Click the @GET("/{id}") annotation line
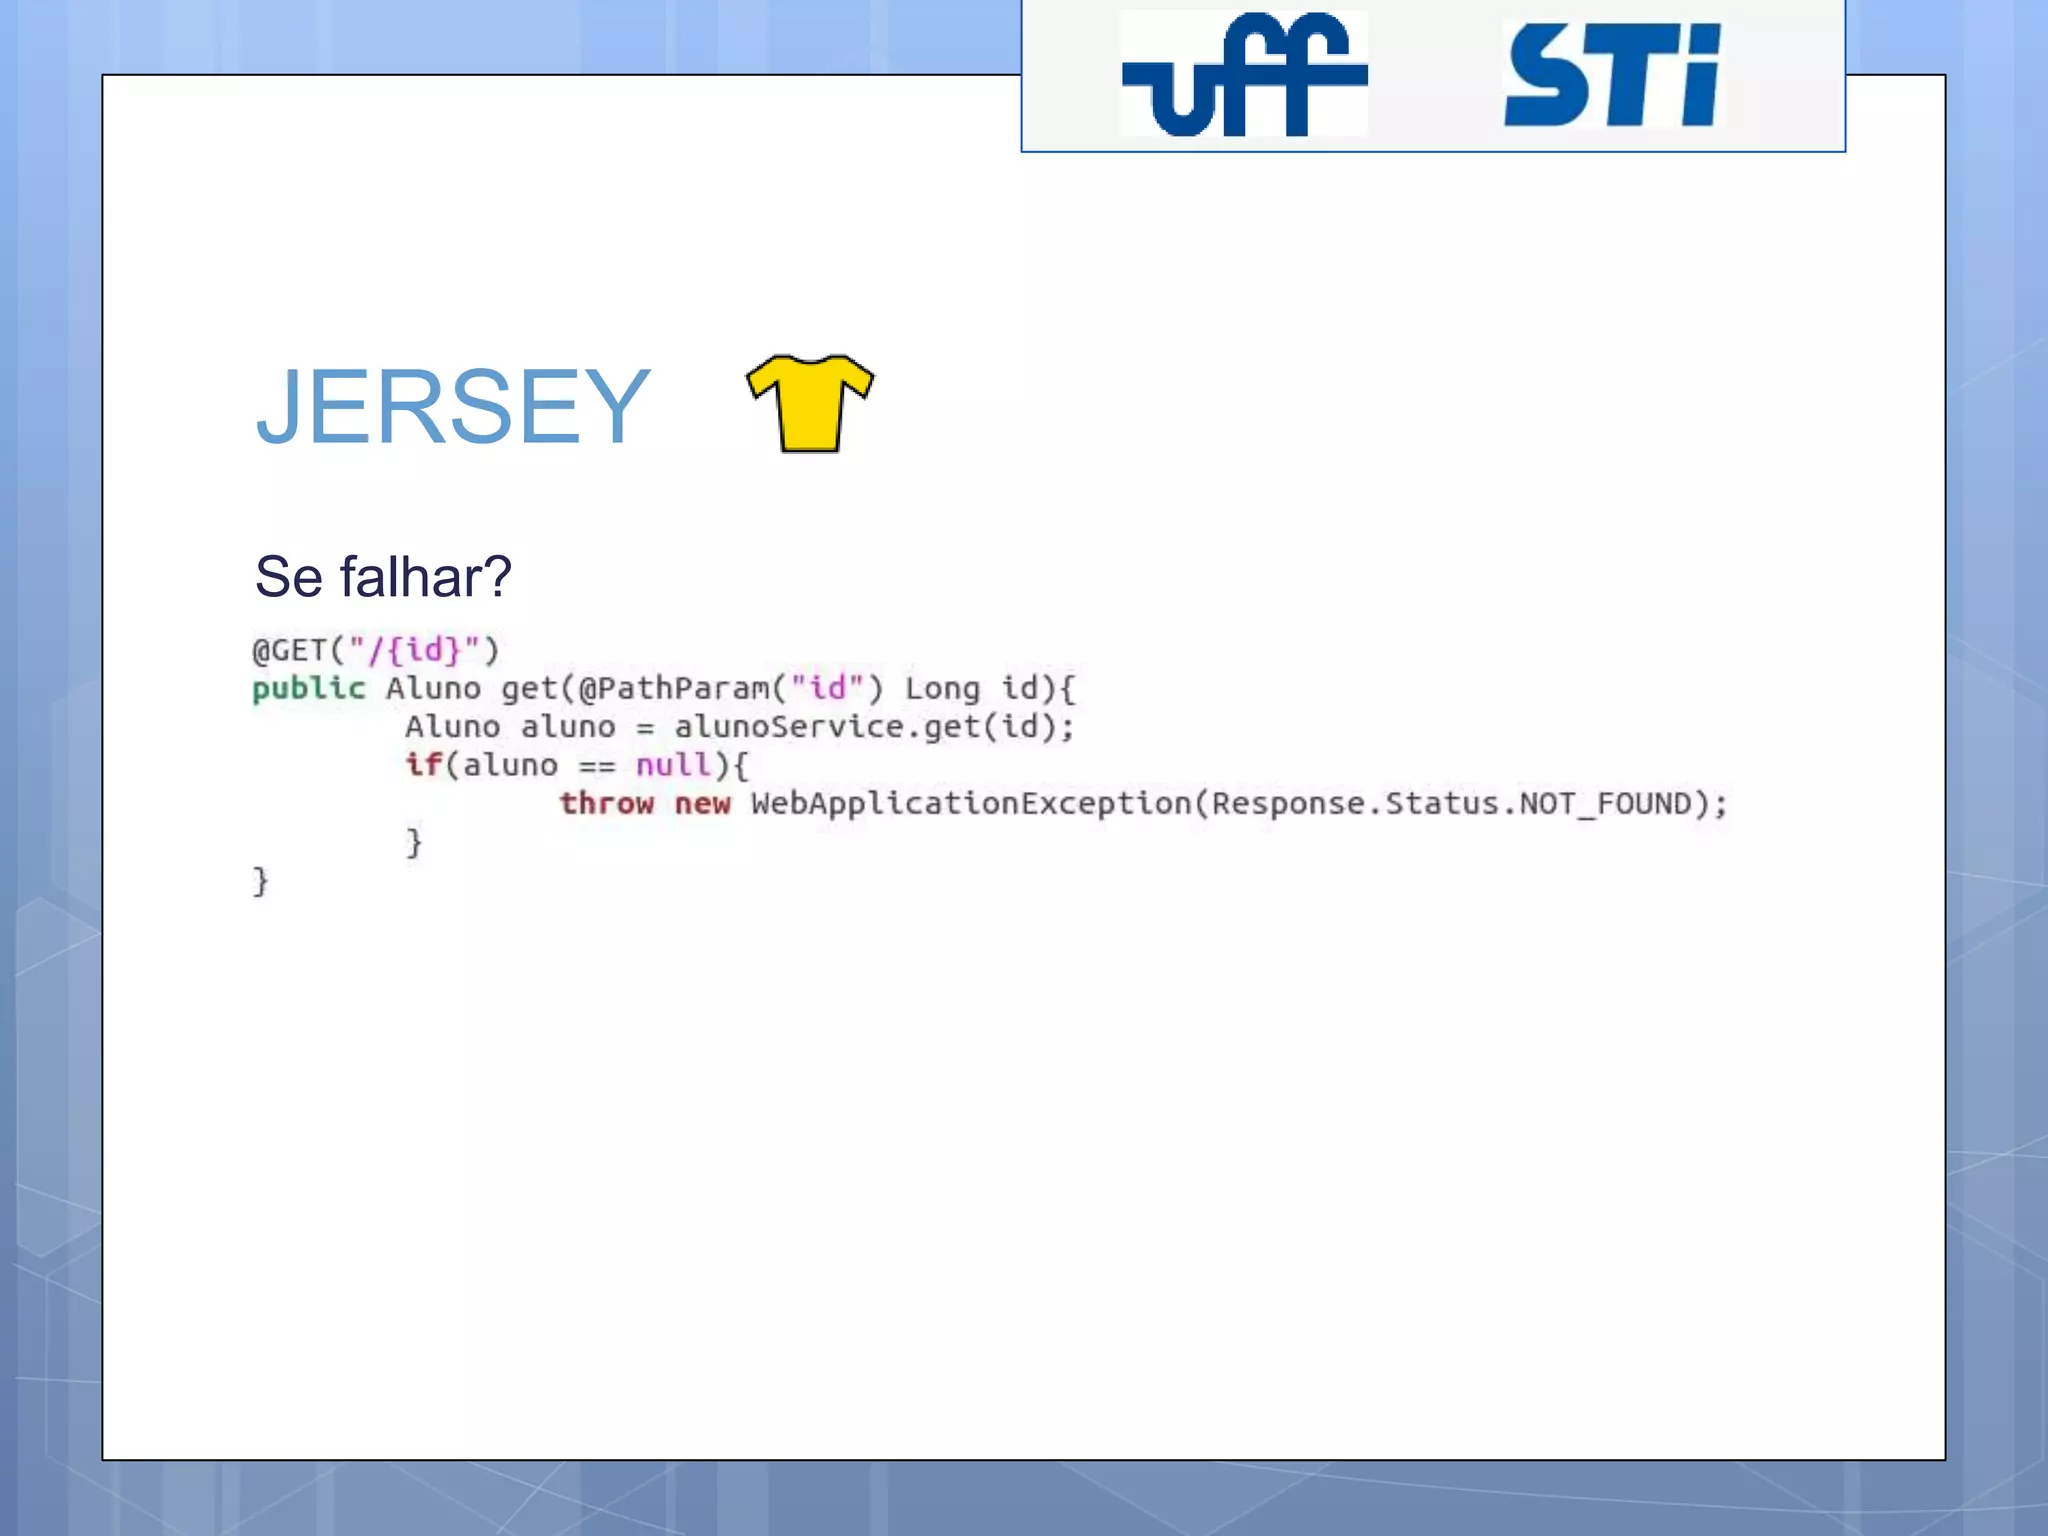2048x1536 pixels. pyautogui.click(x=375, y=651)
